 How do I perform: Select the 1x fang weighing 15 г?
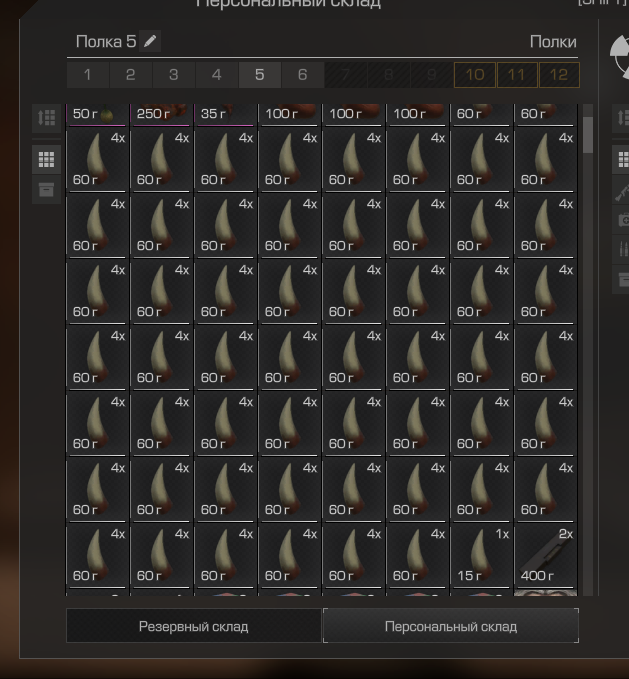point(482,556)
